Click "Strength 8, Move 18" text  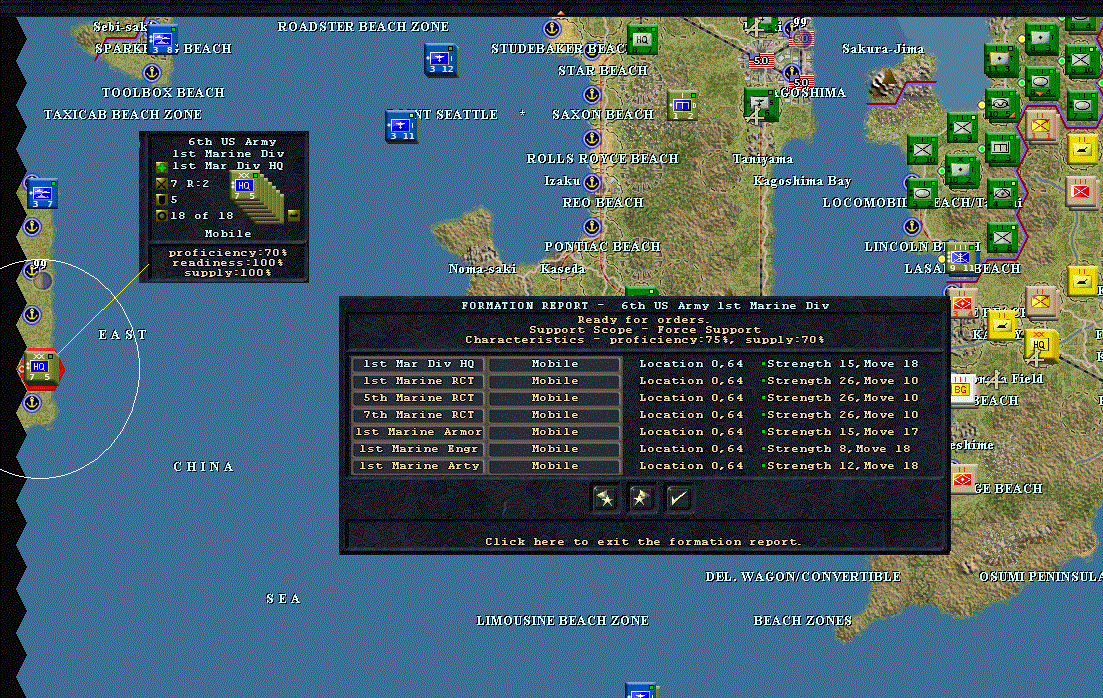[839, 449]
